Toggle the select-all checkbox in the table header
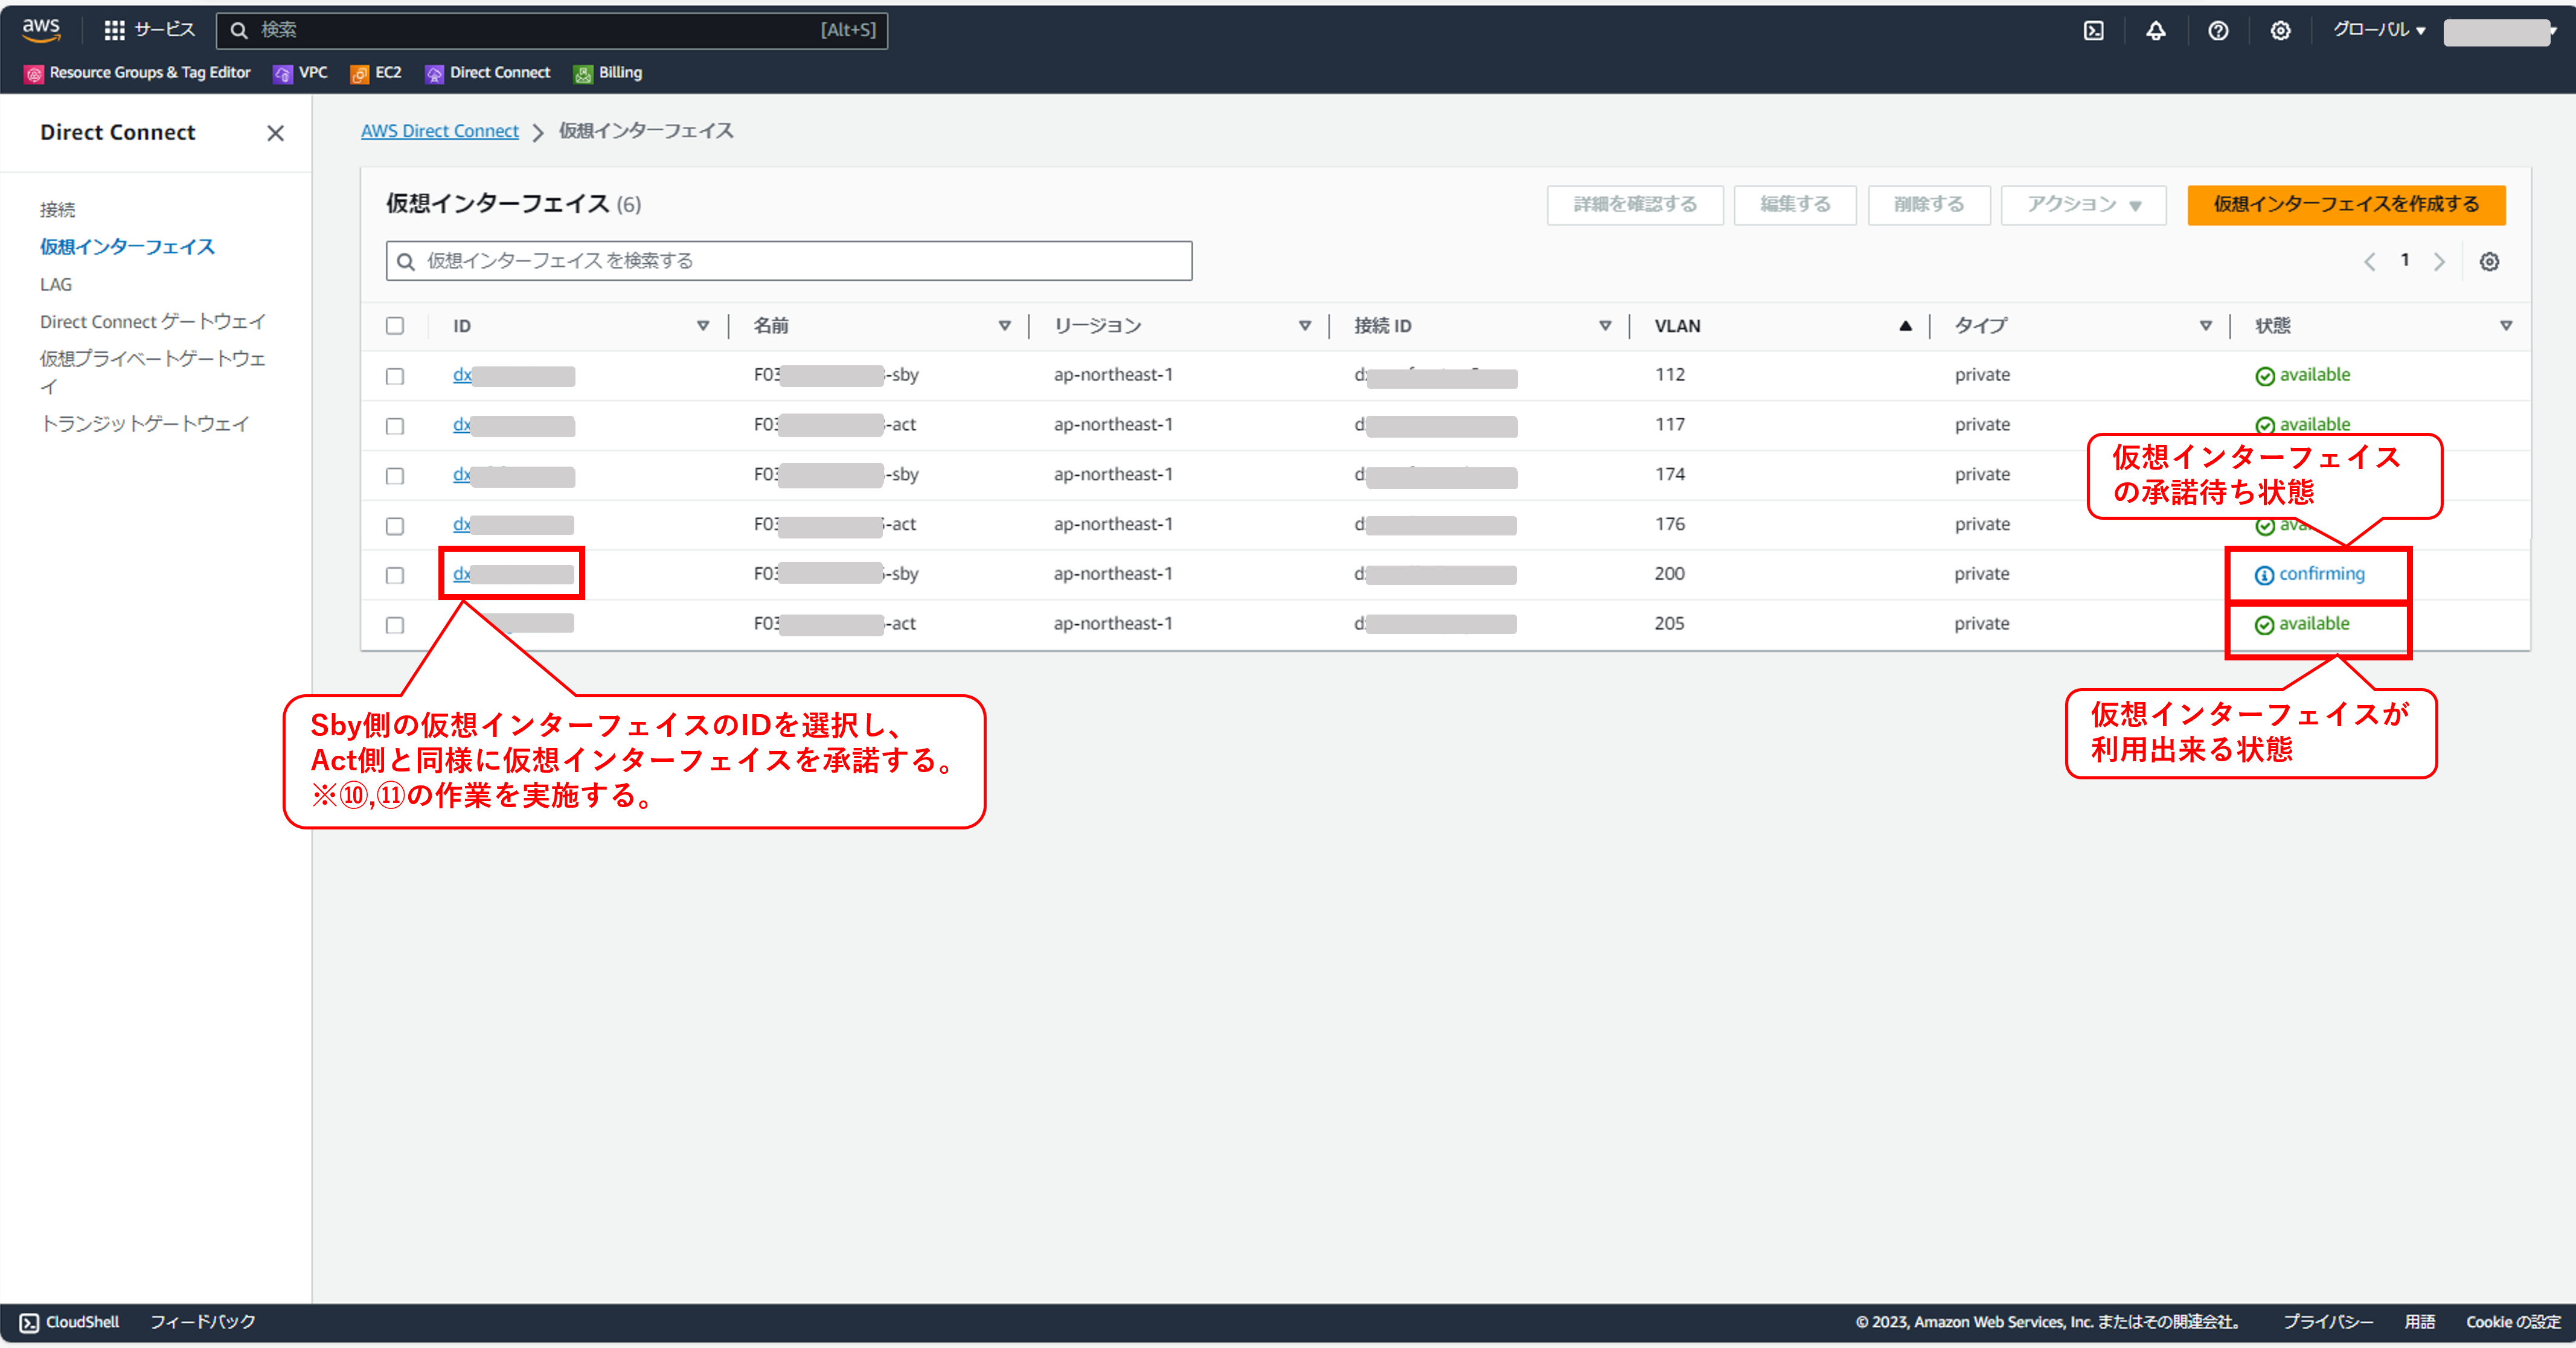 click(395, 326)
